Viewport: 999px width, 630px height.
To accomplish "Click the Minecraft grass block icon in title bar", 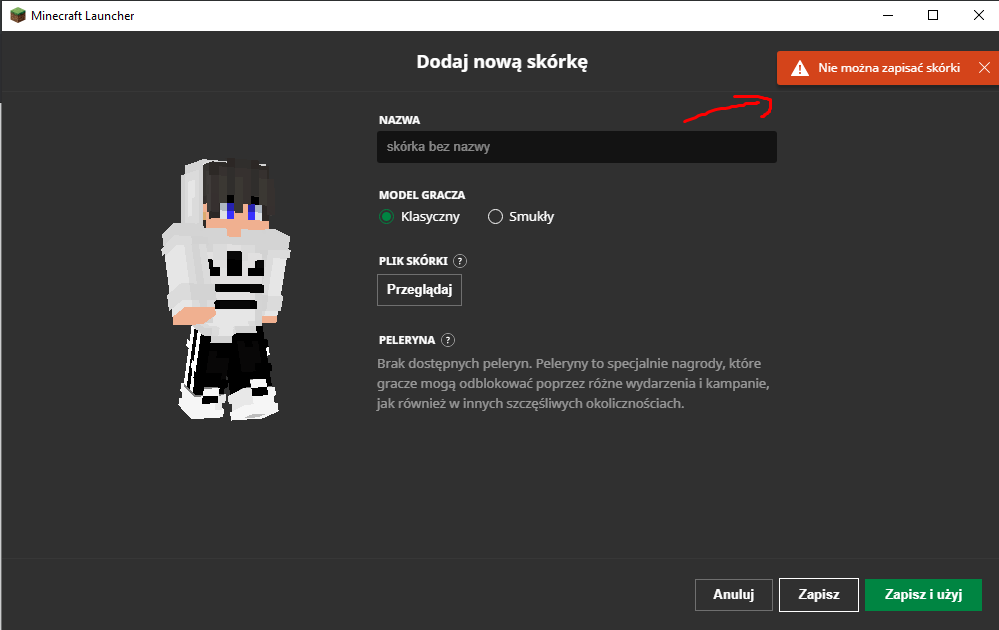I will coord(18,15).
